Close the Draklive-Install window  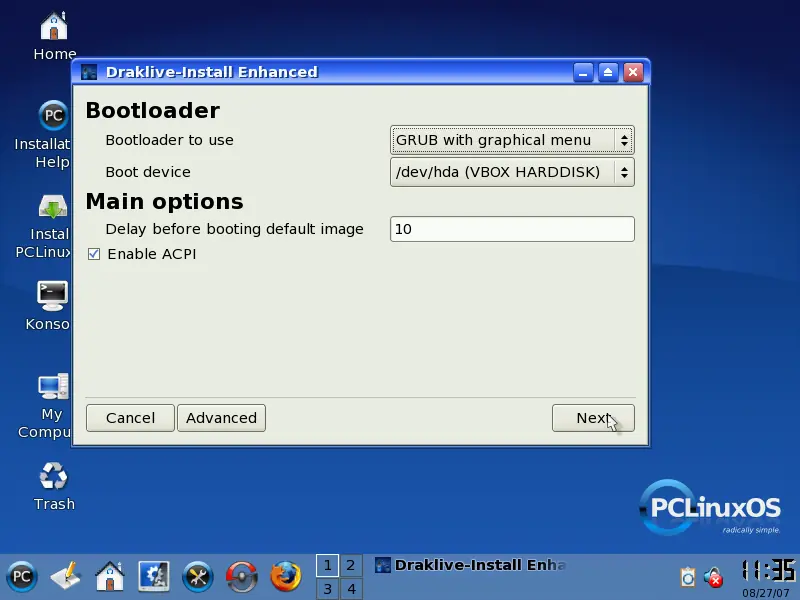633,72
